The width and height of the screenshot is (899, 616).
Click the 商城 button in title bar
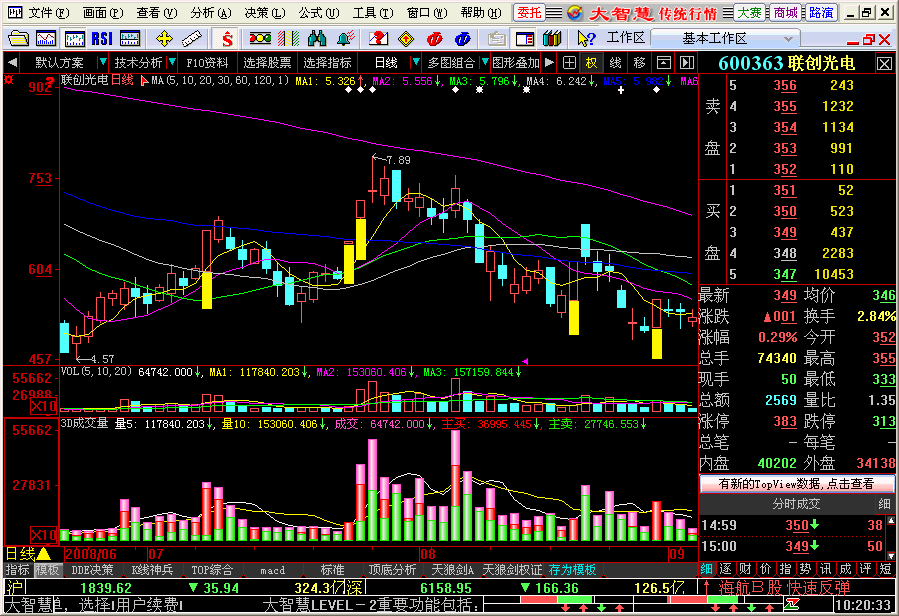coord(785,12)
